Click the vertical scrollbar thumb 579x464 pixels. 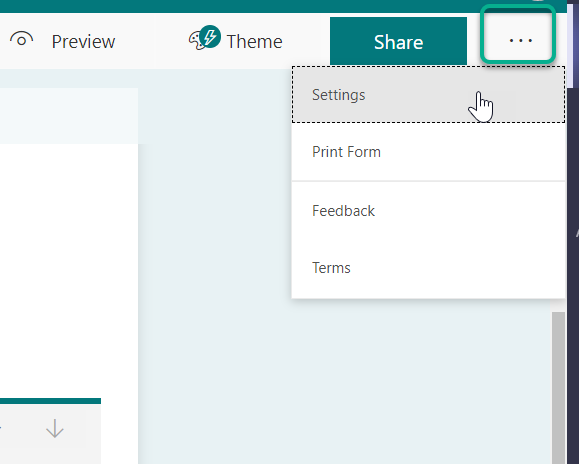(559, 388)
